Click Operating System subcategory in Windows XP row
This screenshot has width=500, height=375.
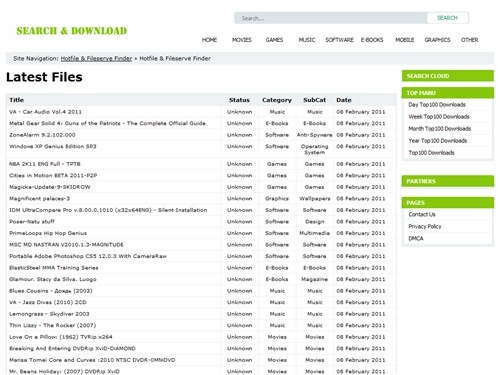(x=314, y=149)
